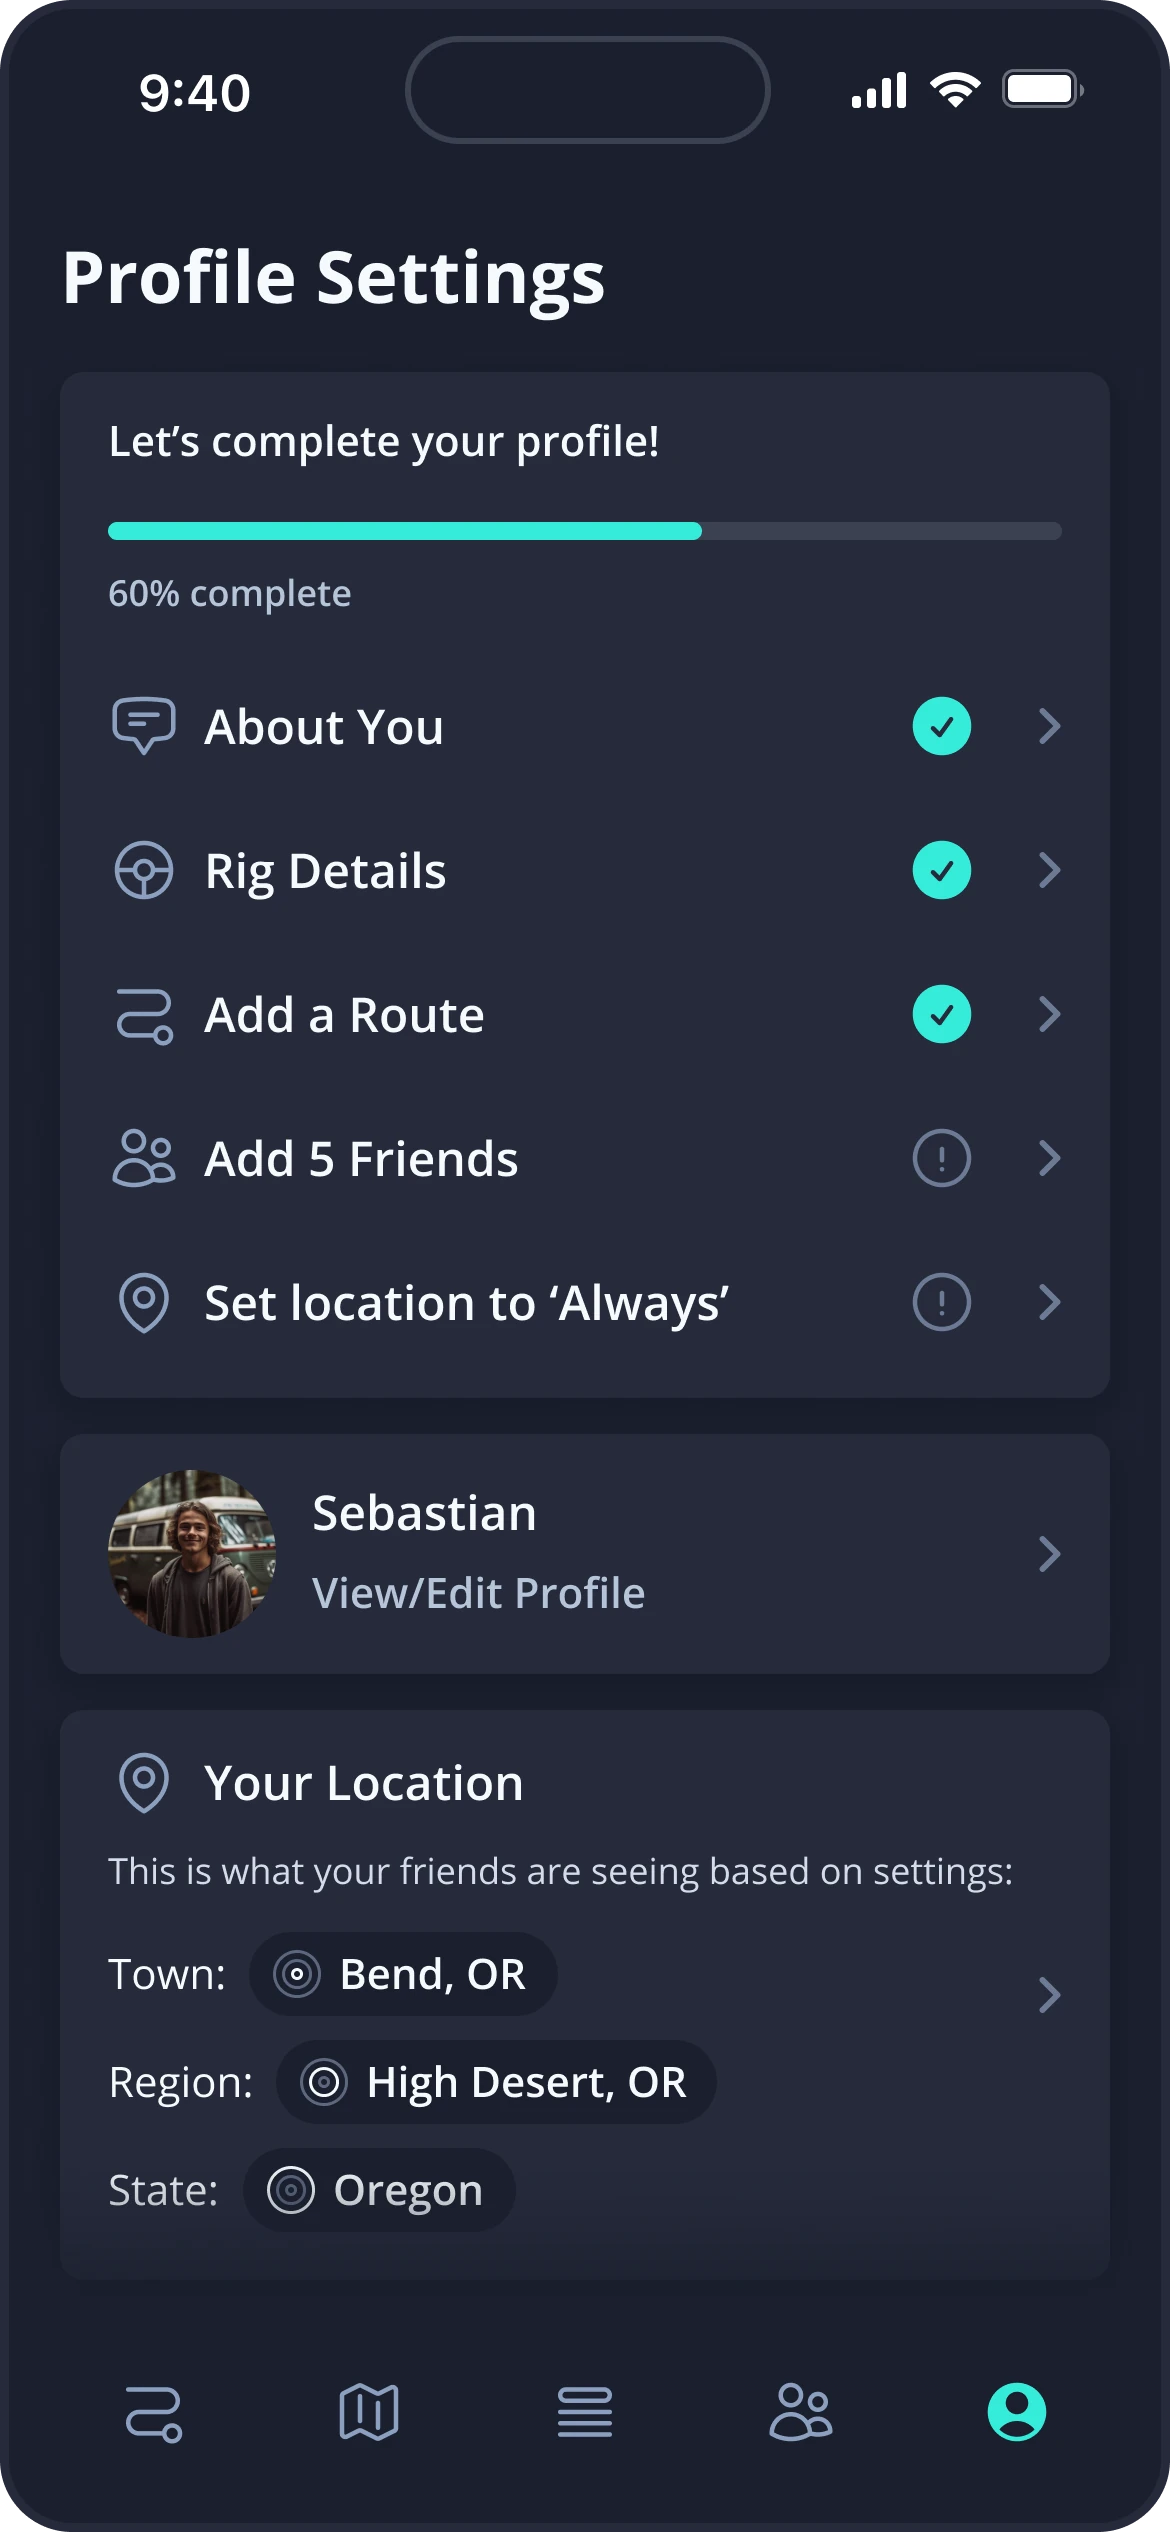Click the speech bubble icon beside About You
Screen dimensions: 1170x2532
pos(144,725)
